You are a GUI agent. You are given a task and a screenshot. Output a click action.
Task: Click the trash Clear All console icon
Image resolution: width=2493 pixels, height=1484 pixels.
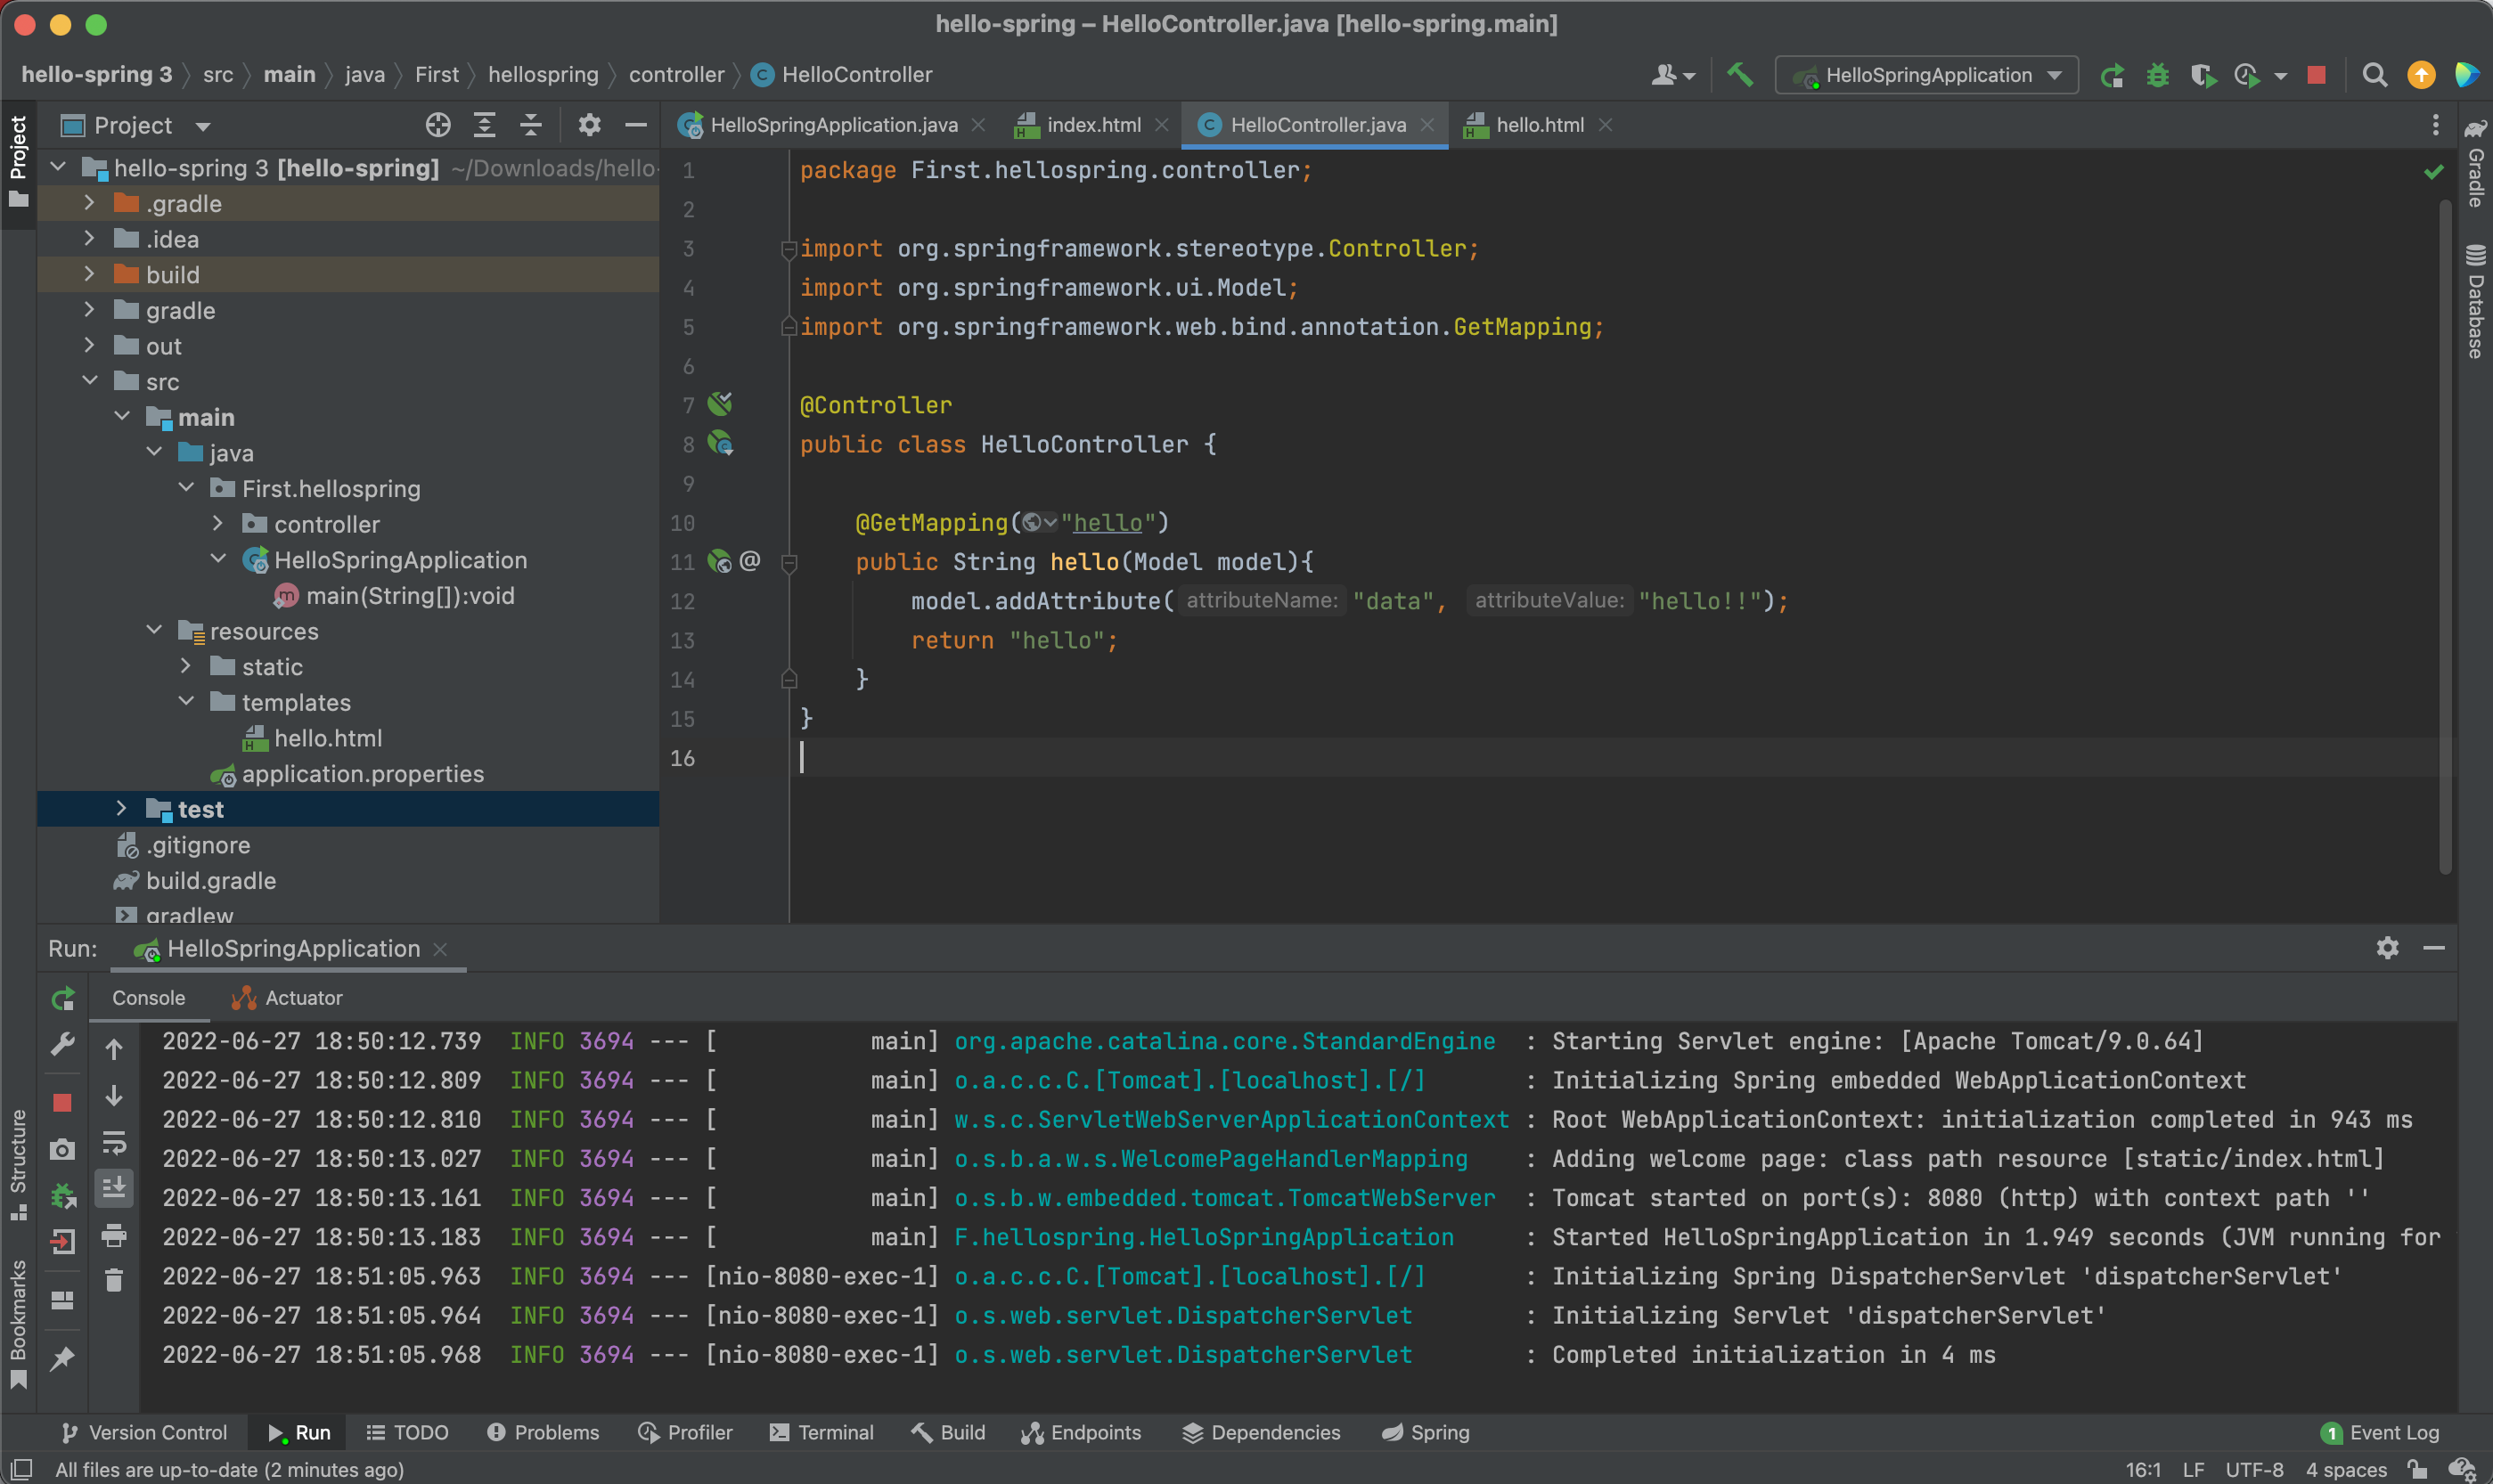pyautogui.click(x=114, y=1281)
